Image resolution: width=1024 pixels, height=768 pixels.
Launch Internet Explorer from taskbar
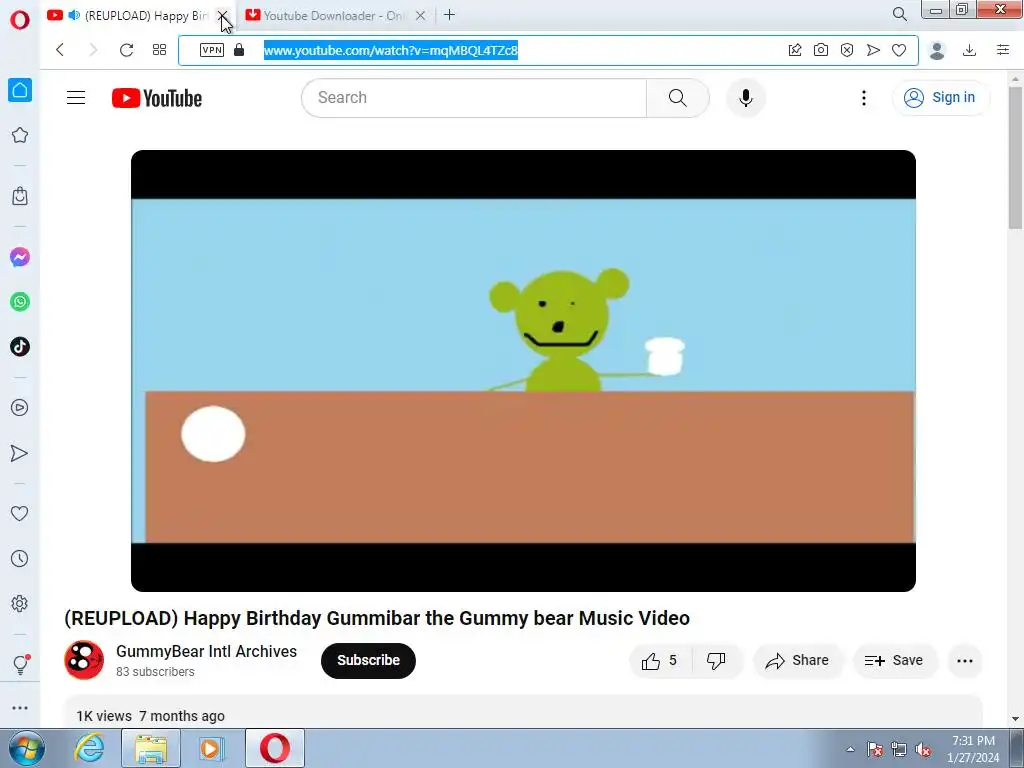click(89, 748)
